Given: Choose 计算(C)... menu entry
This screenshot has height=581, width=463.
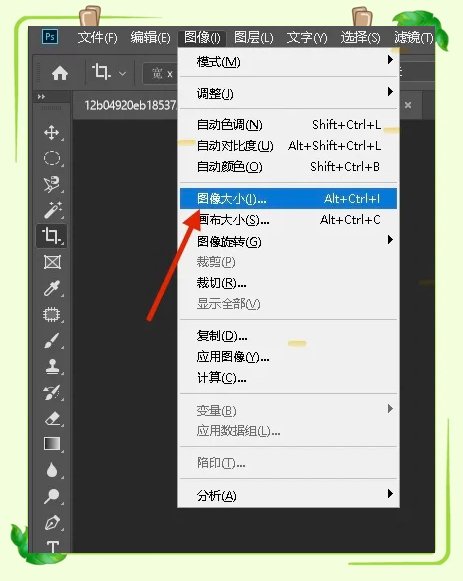Looking at the screenshot, I should tap(288, 378).
